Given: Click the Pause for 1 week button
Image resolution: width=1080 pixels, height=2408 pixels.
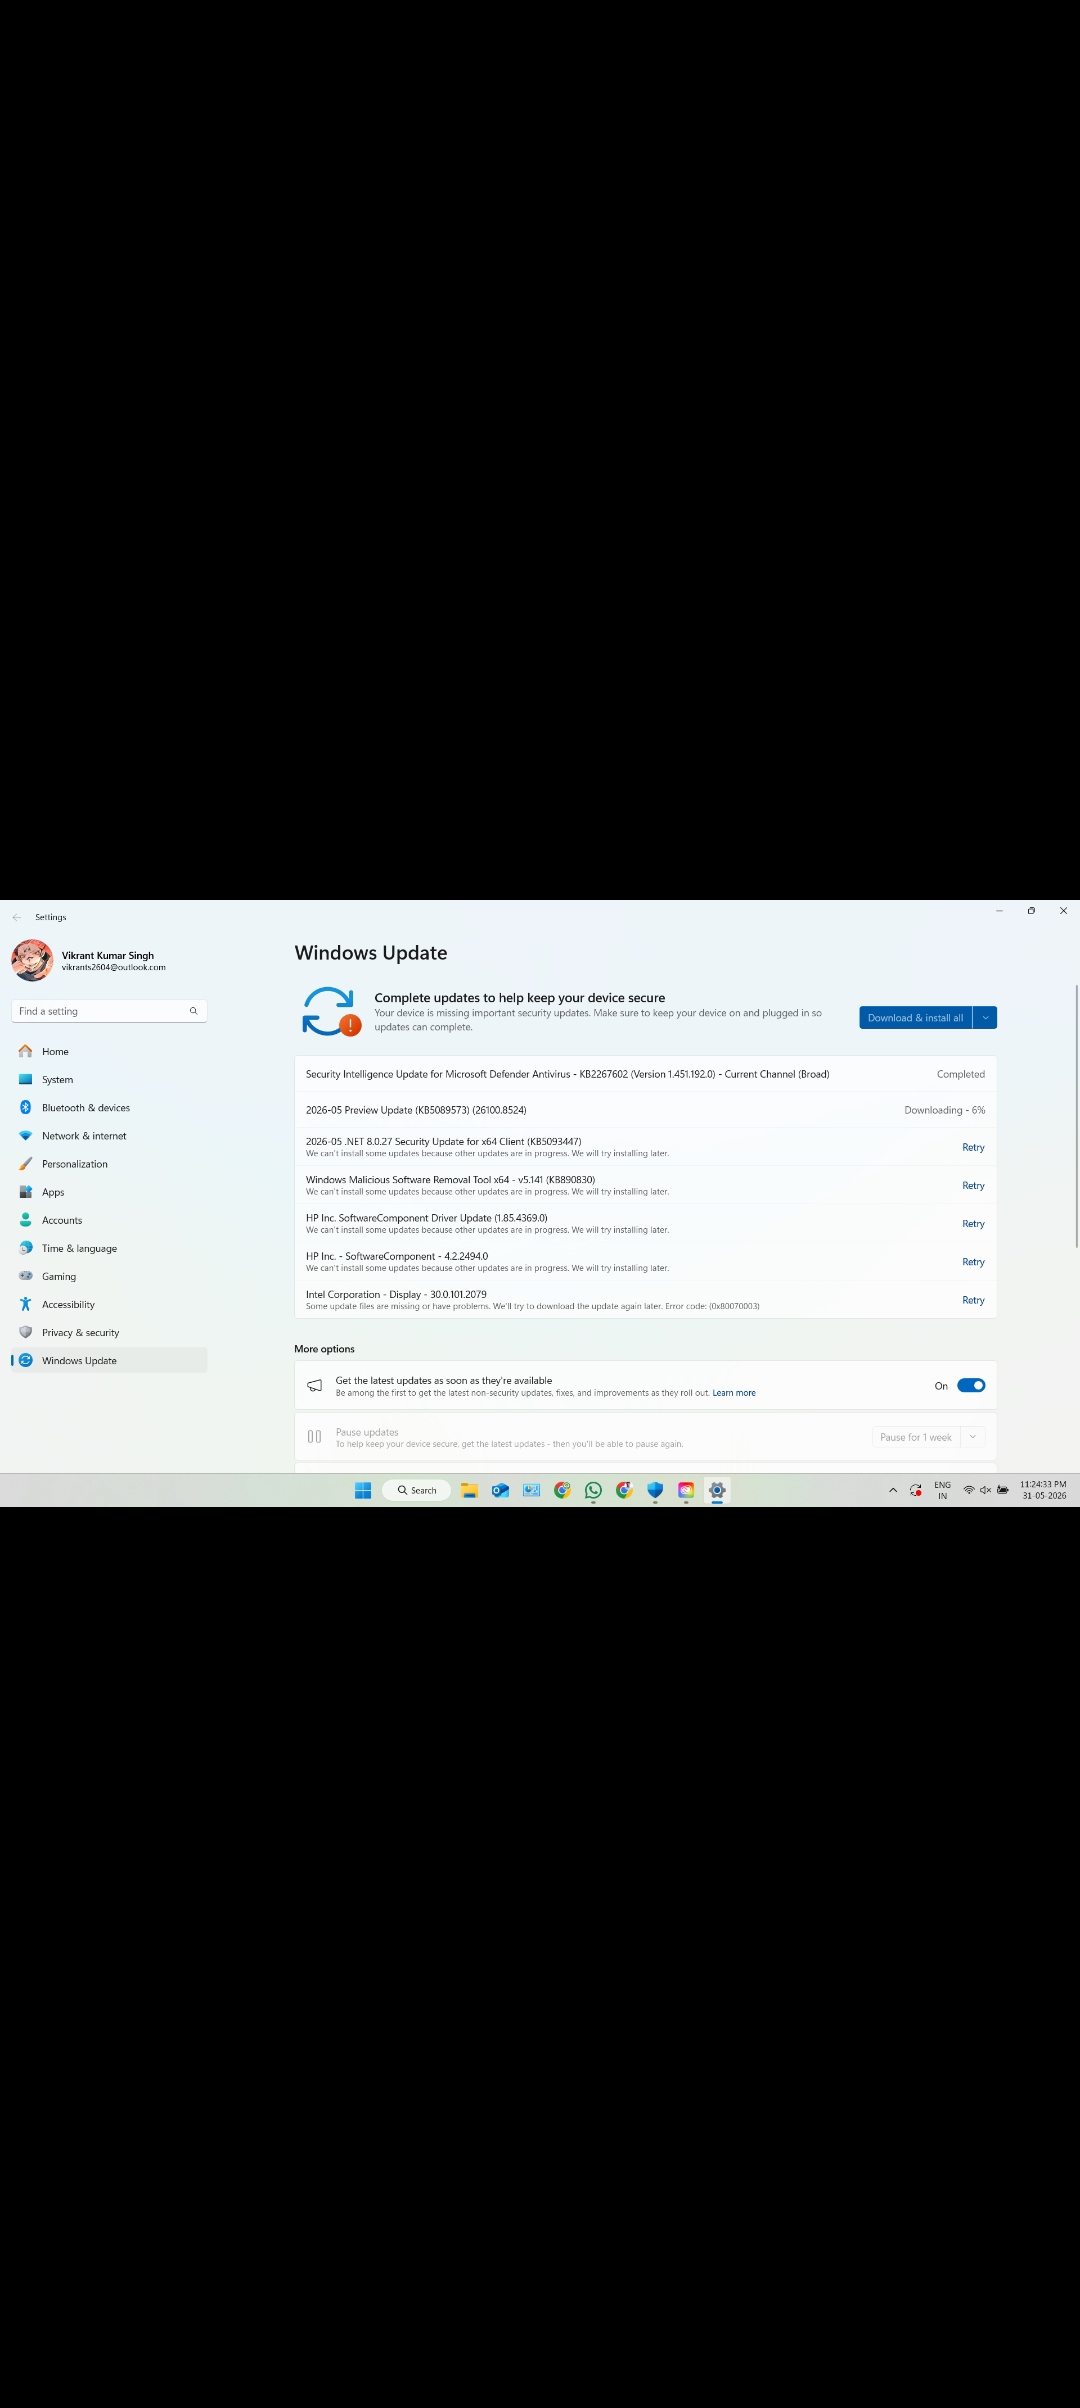Looking at the screenshot, I should pos(916,1437).
